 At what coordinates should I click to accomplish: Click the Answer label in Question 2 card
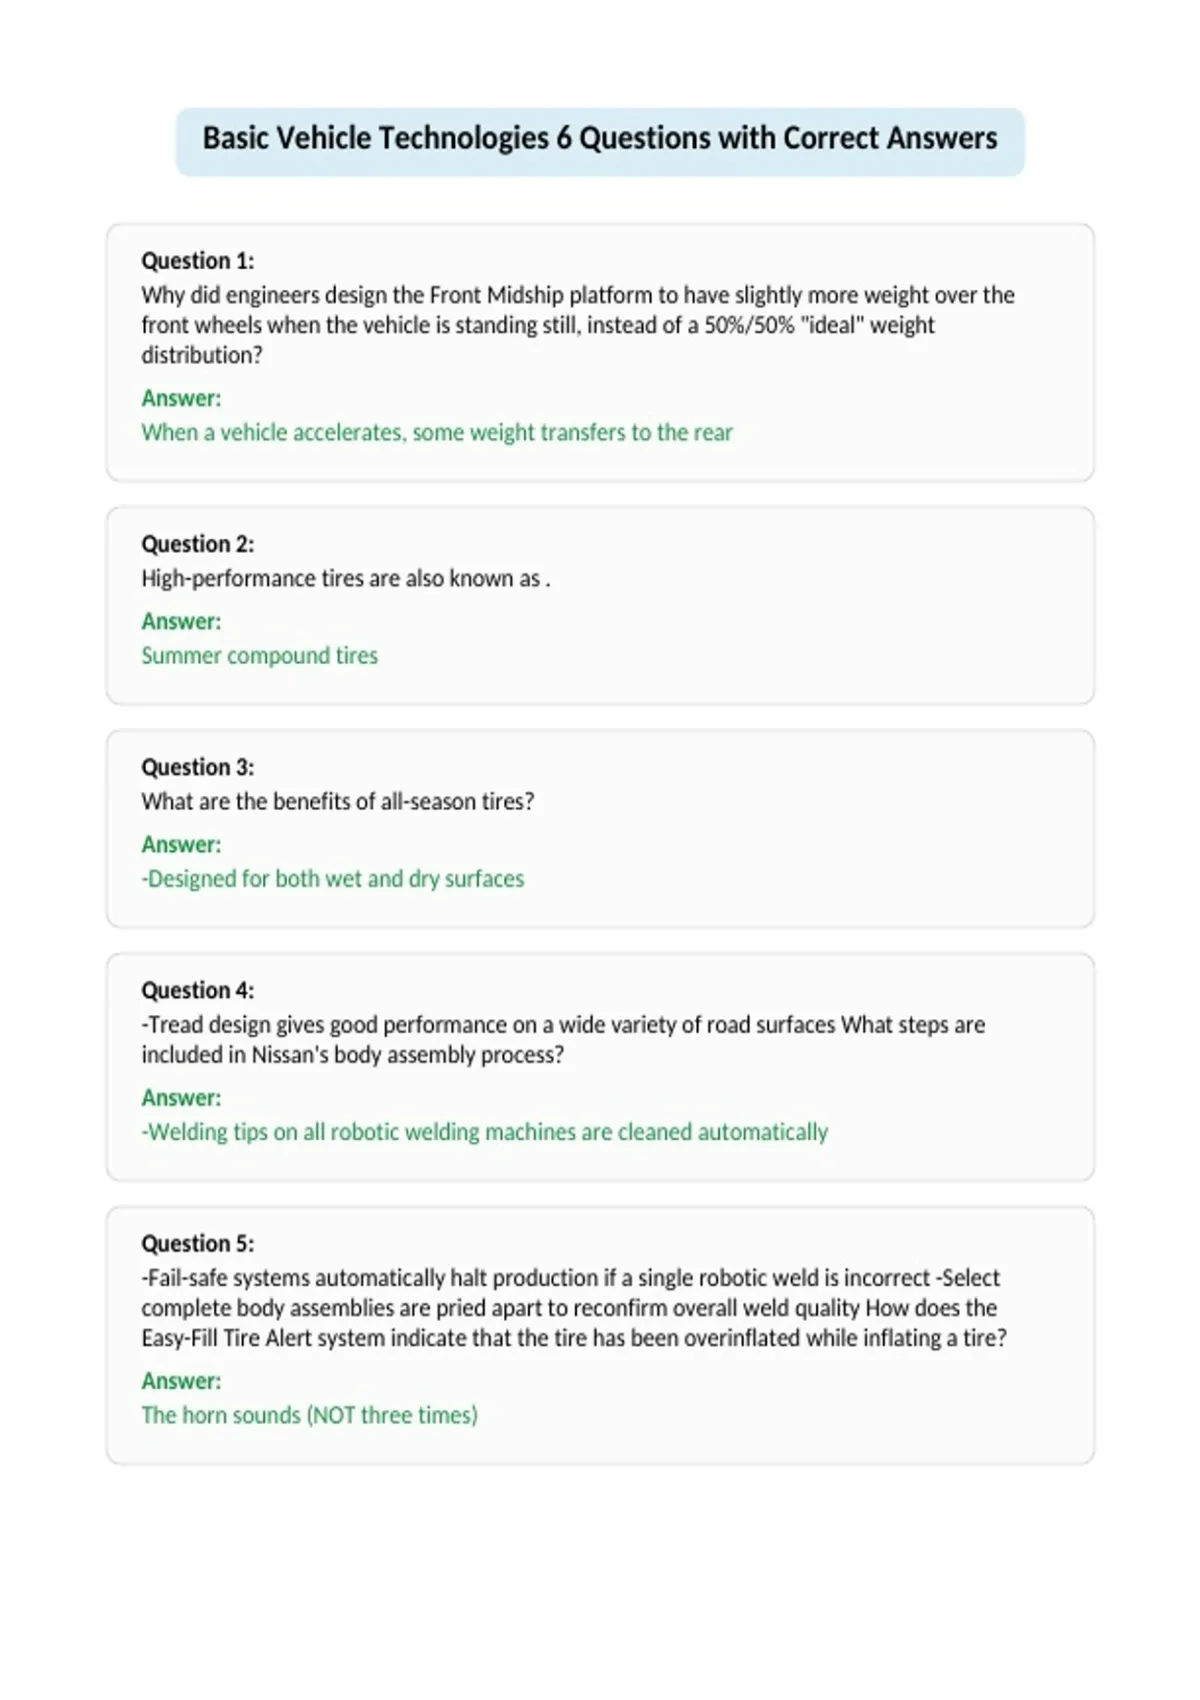(181, 621)
